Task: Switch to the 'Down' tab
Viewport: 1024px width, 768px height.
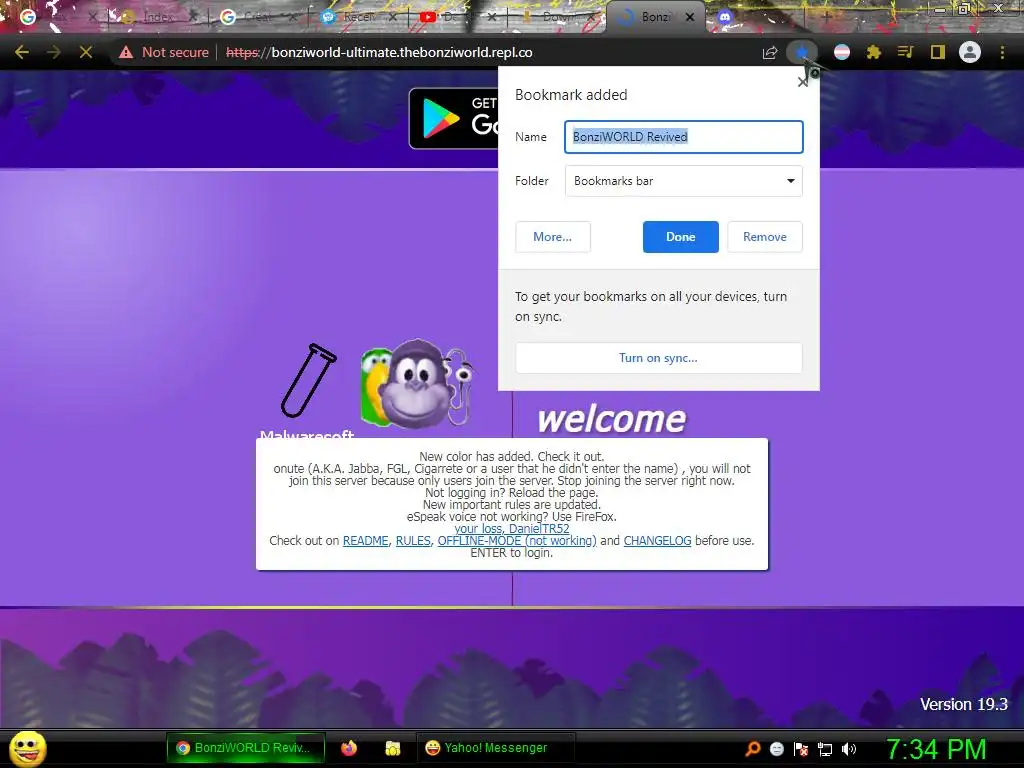Action: point(557,17)
